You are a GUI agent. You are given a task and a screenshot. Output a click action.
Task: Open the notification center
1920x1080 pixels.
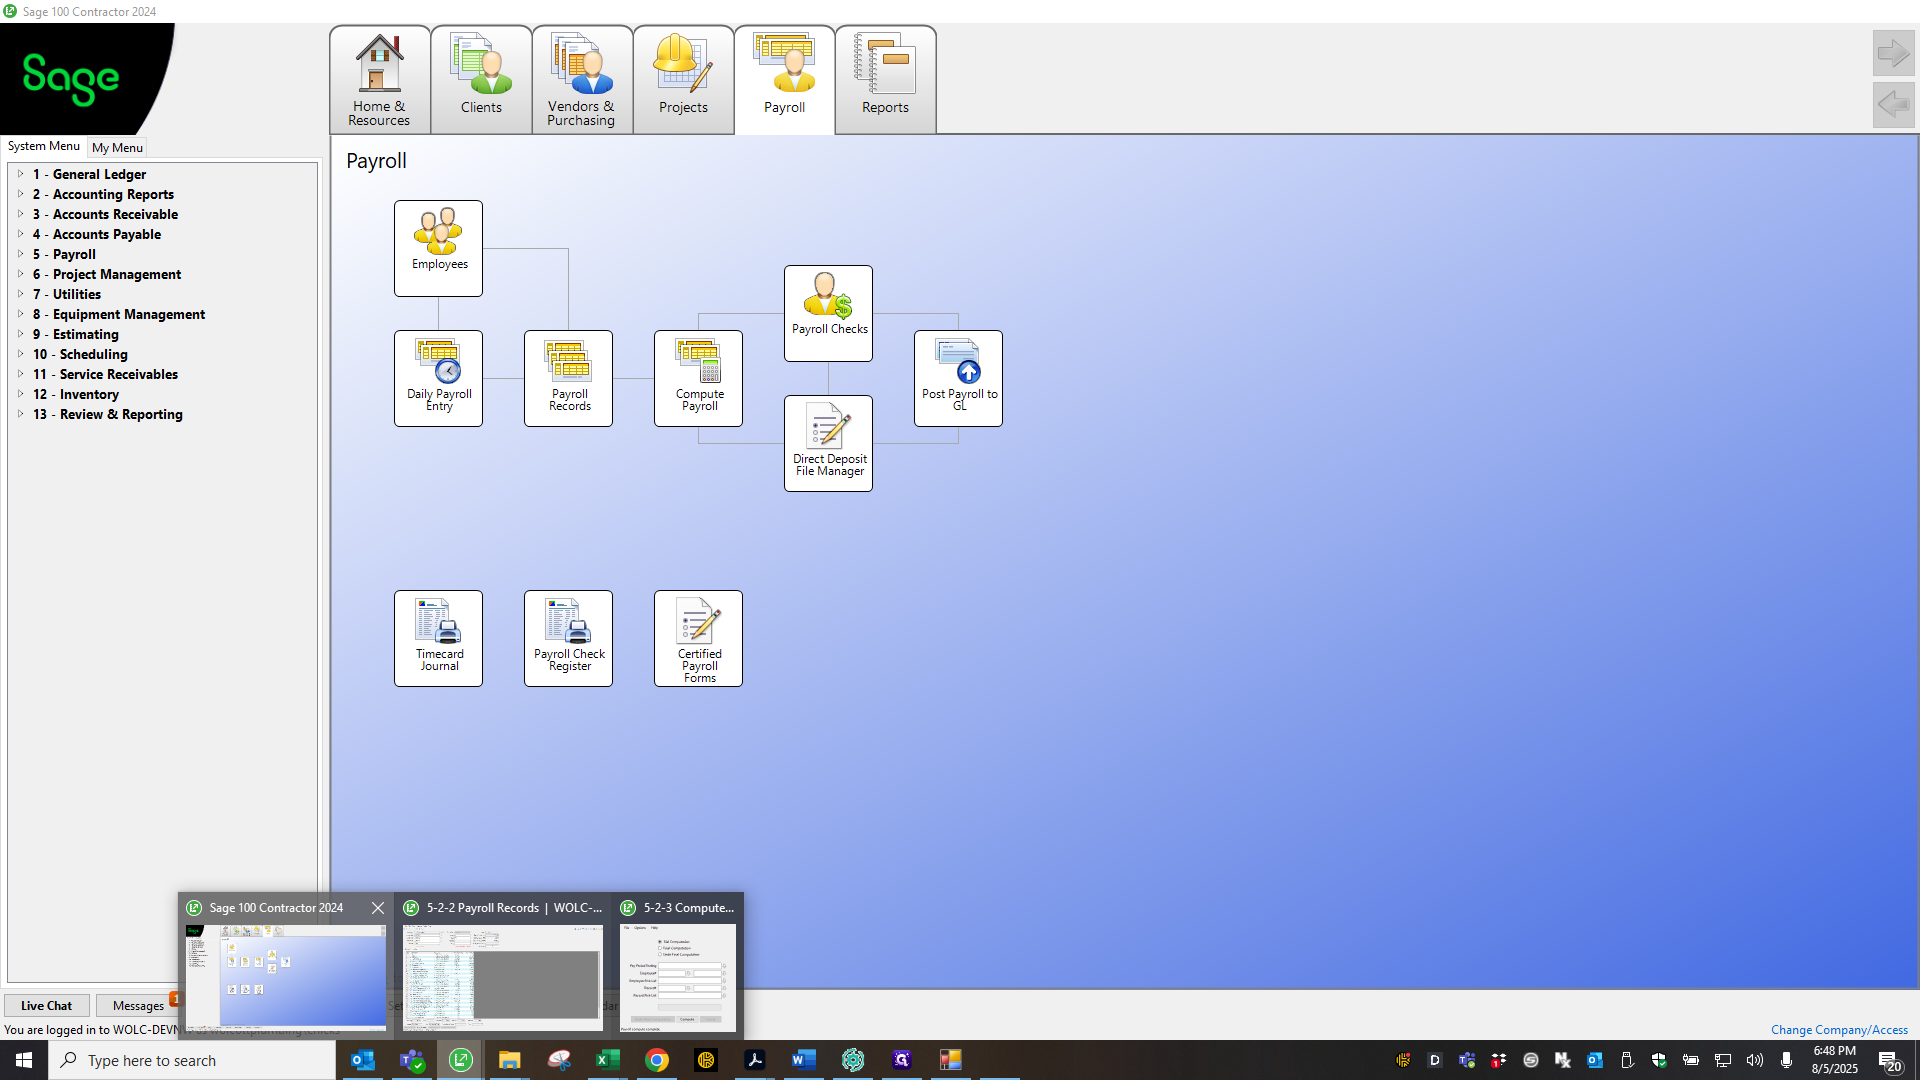[x=1889, y=1061]
